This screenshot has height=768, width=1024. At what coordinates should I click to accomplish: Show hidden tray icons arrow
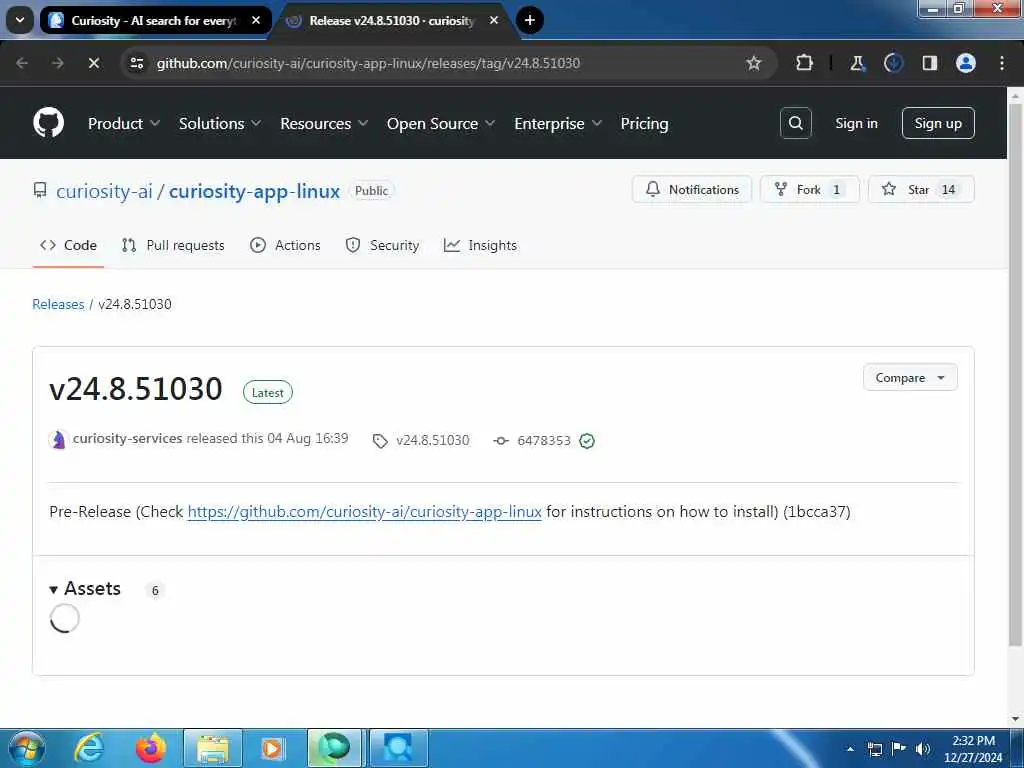(850, 748)
